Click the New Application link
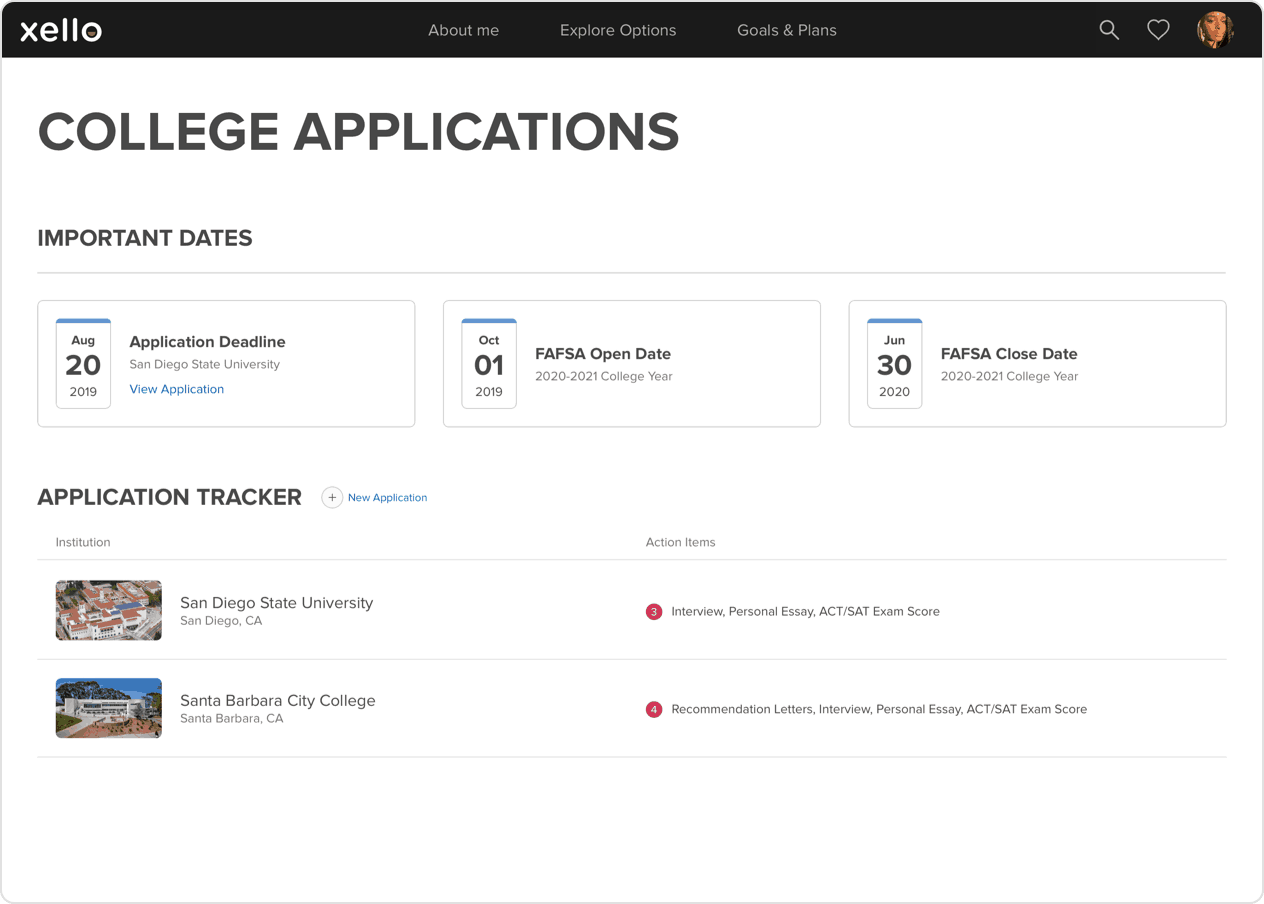 [387, 497]
